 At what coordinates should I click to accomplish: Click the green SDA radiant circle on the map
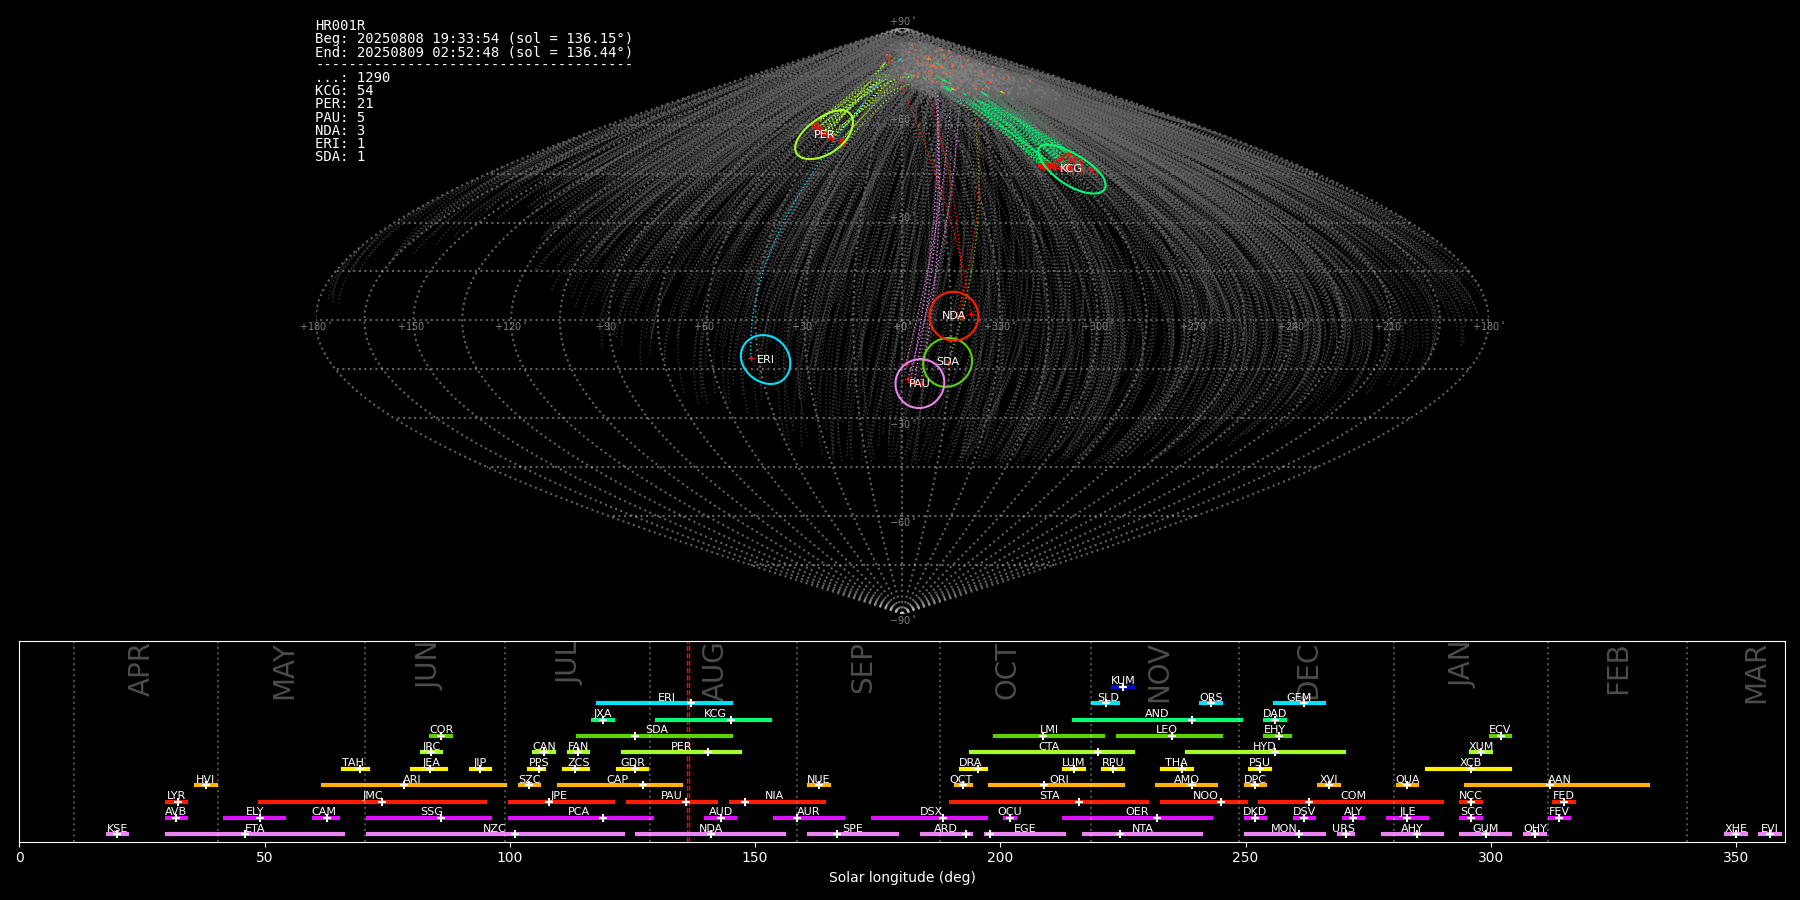click(947, 362)
